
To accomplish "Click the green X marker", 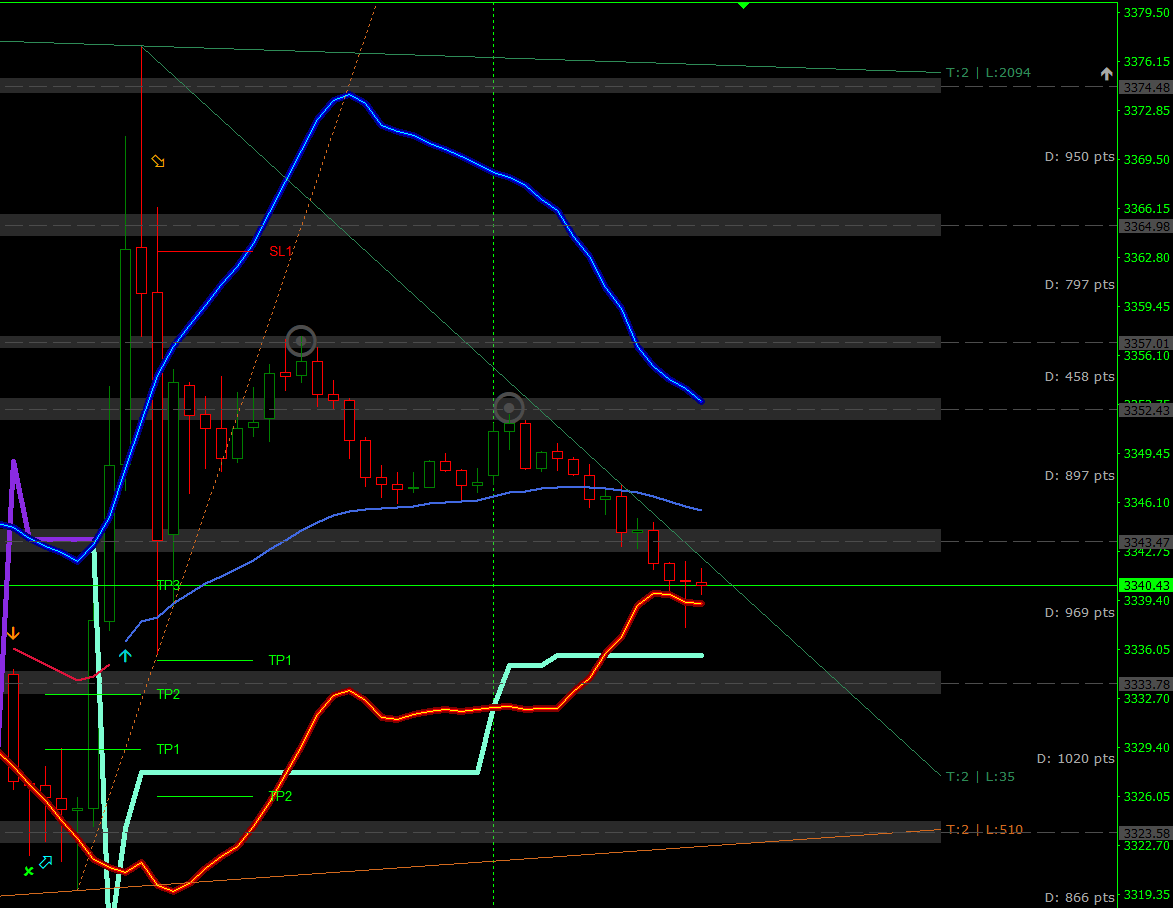I will (28, 871).
